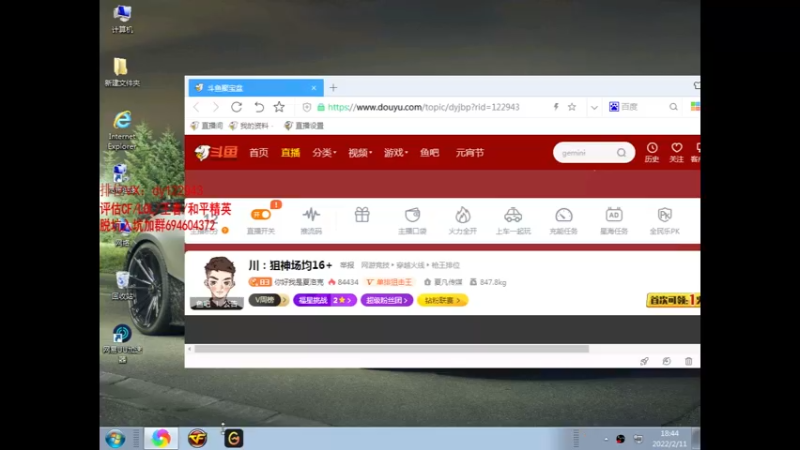Expand the 游戏 games dropdown
Screen dimensions: 800x450
(x=395, y=153)
